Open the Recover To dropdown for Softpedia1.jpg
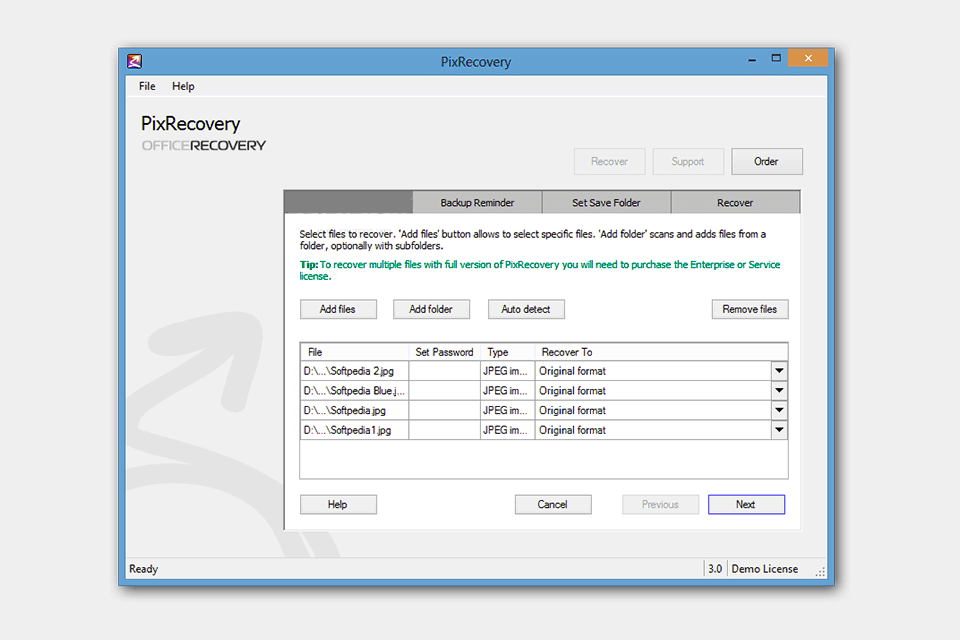Image resolution: width=960 pixels, height=640 pixels. tap(779, 430)
